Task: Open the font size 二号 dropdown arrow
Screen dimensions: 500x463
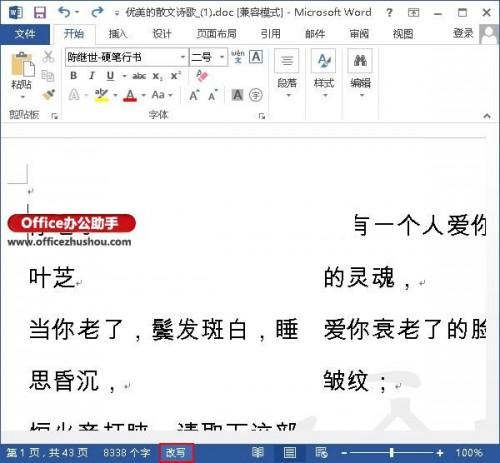Action: click(222, 57)
